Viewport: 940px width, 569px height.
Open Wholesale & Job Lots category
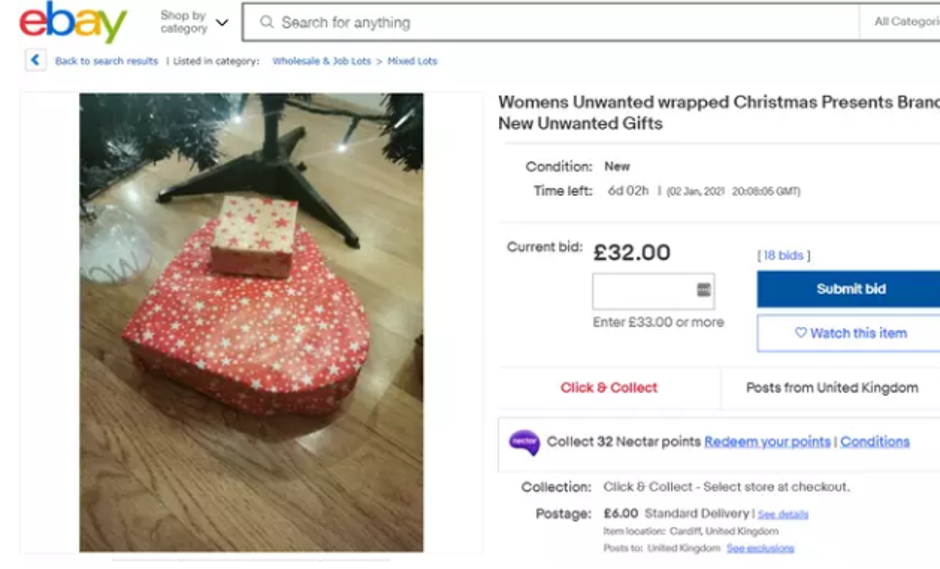(322, 61)
